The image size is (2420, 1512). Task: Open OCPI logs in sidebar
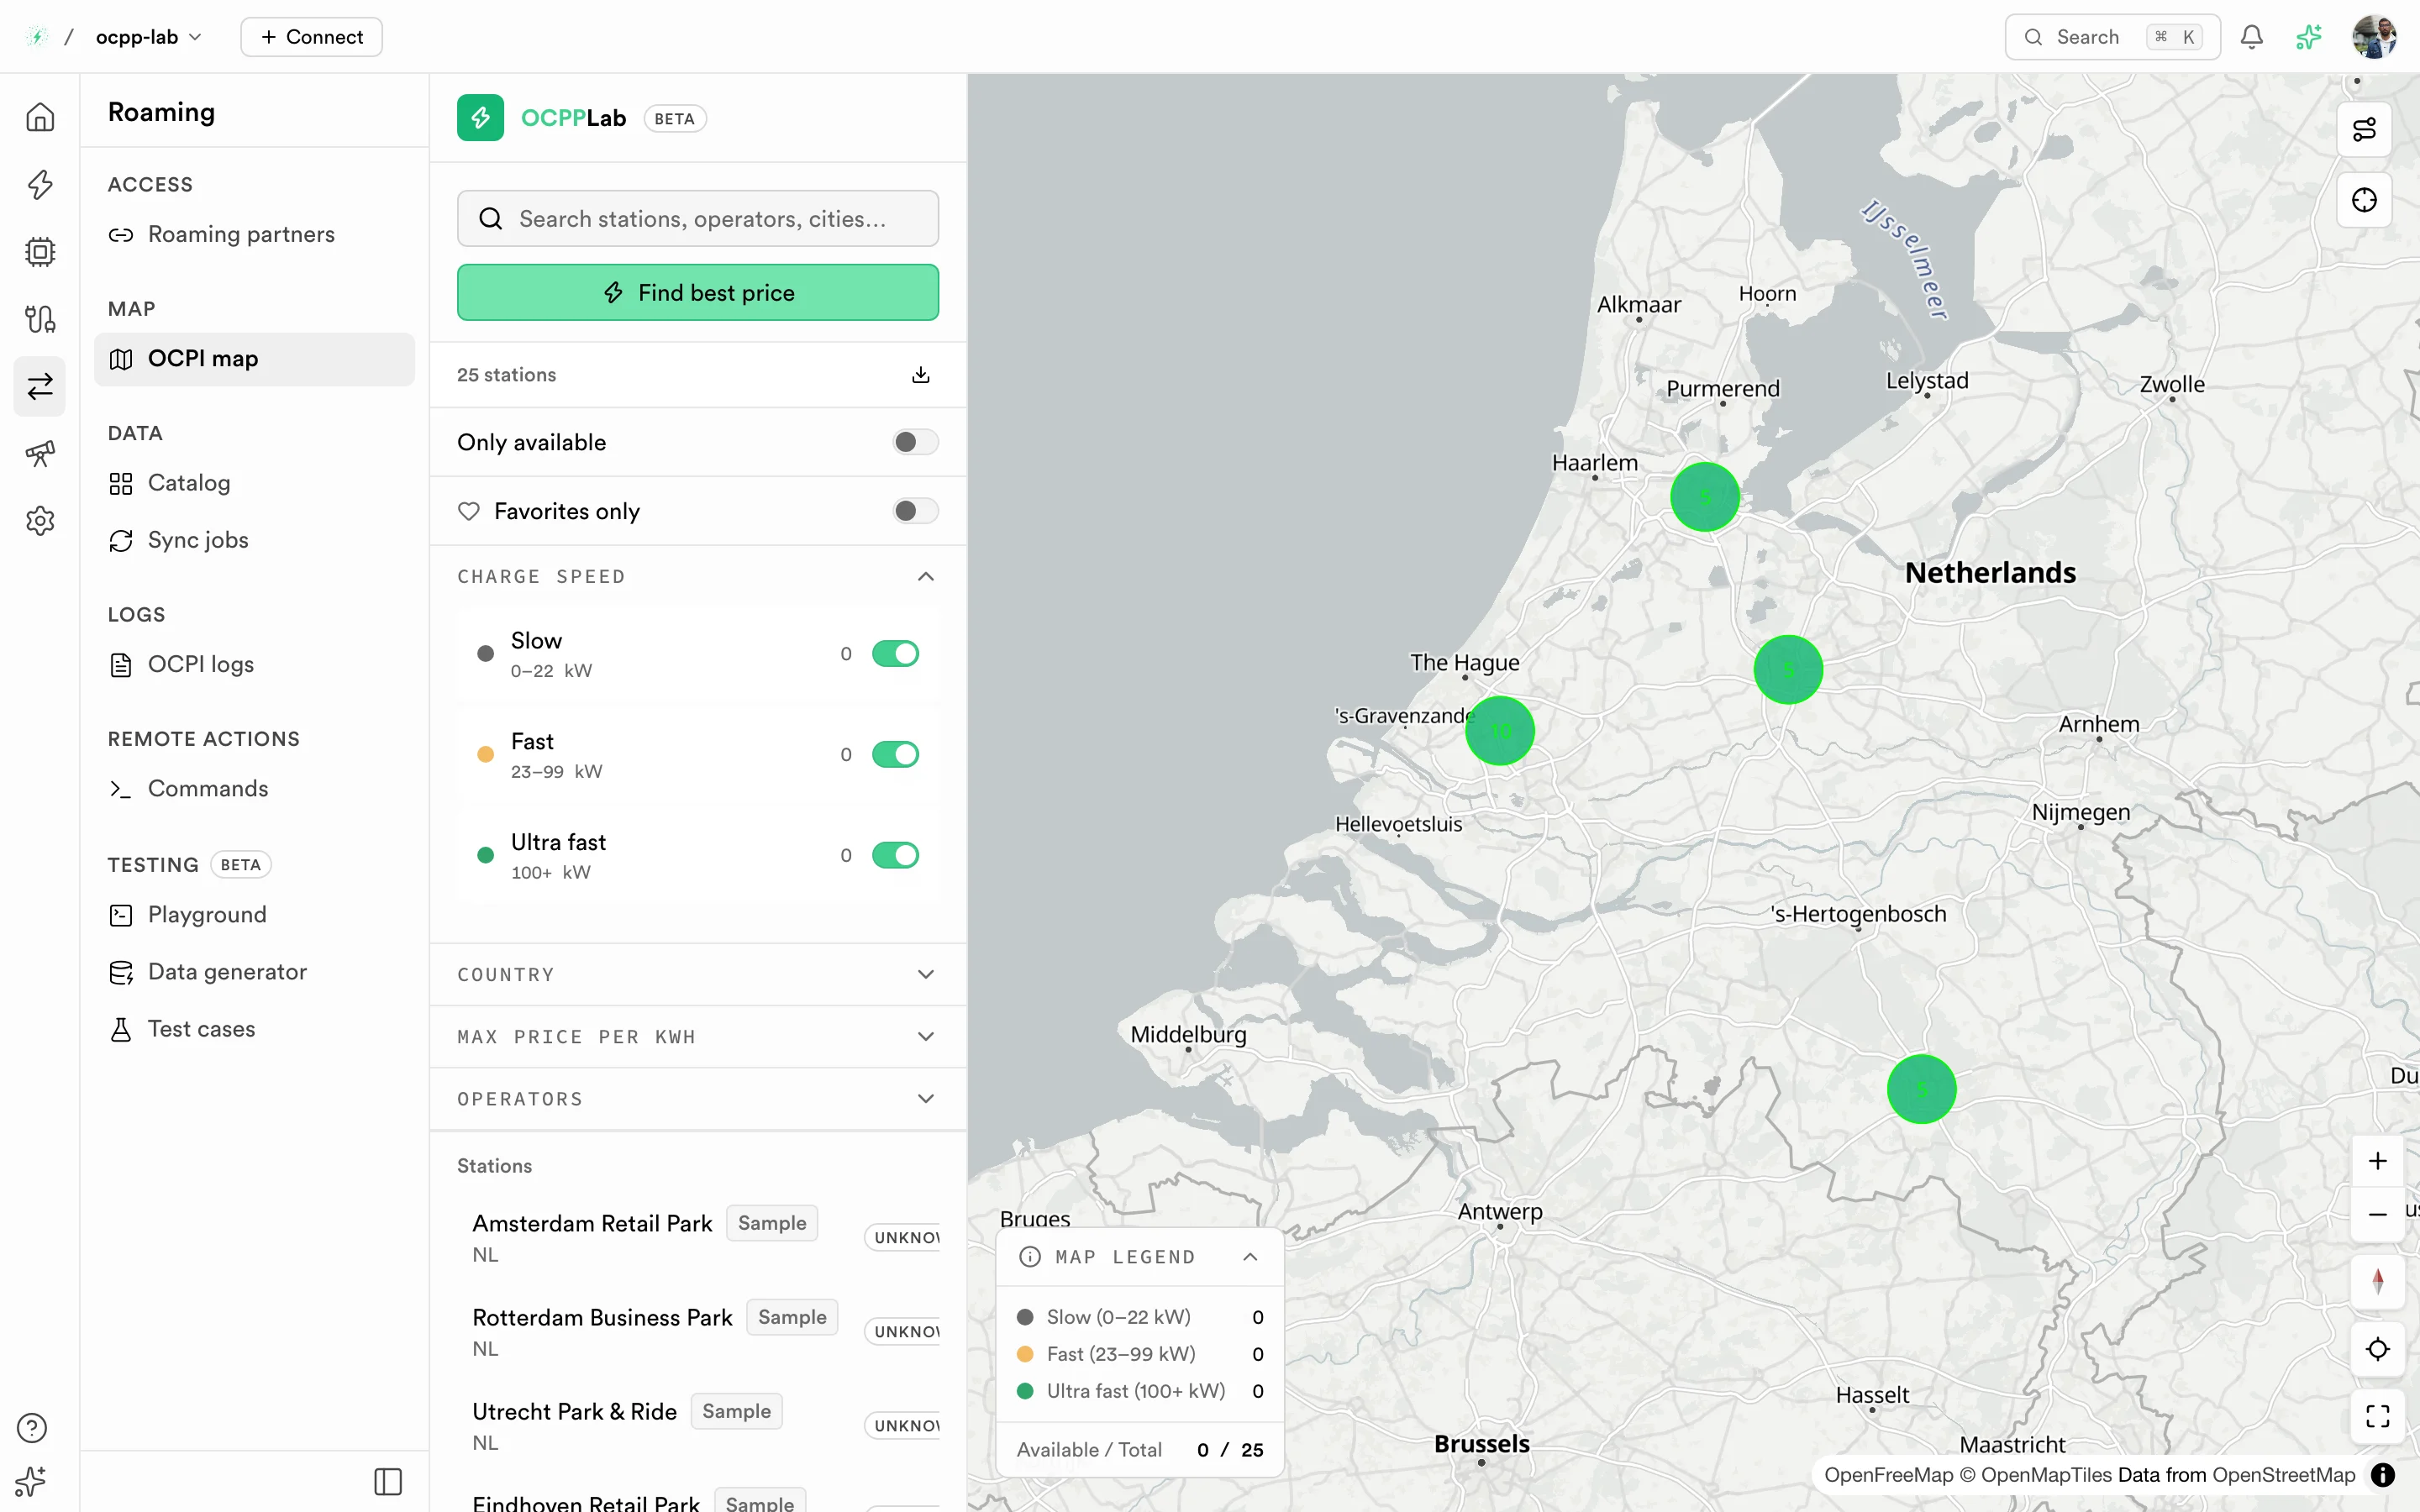254,664
